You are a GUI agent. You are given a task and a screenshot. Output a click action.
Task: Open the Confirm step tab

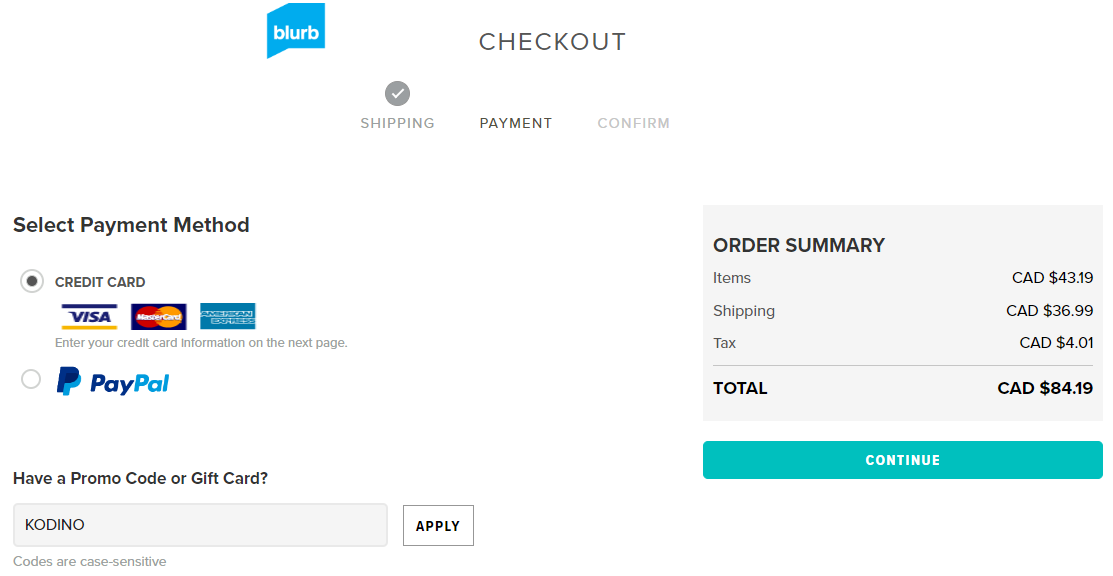point(634,124)
